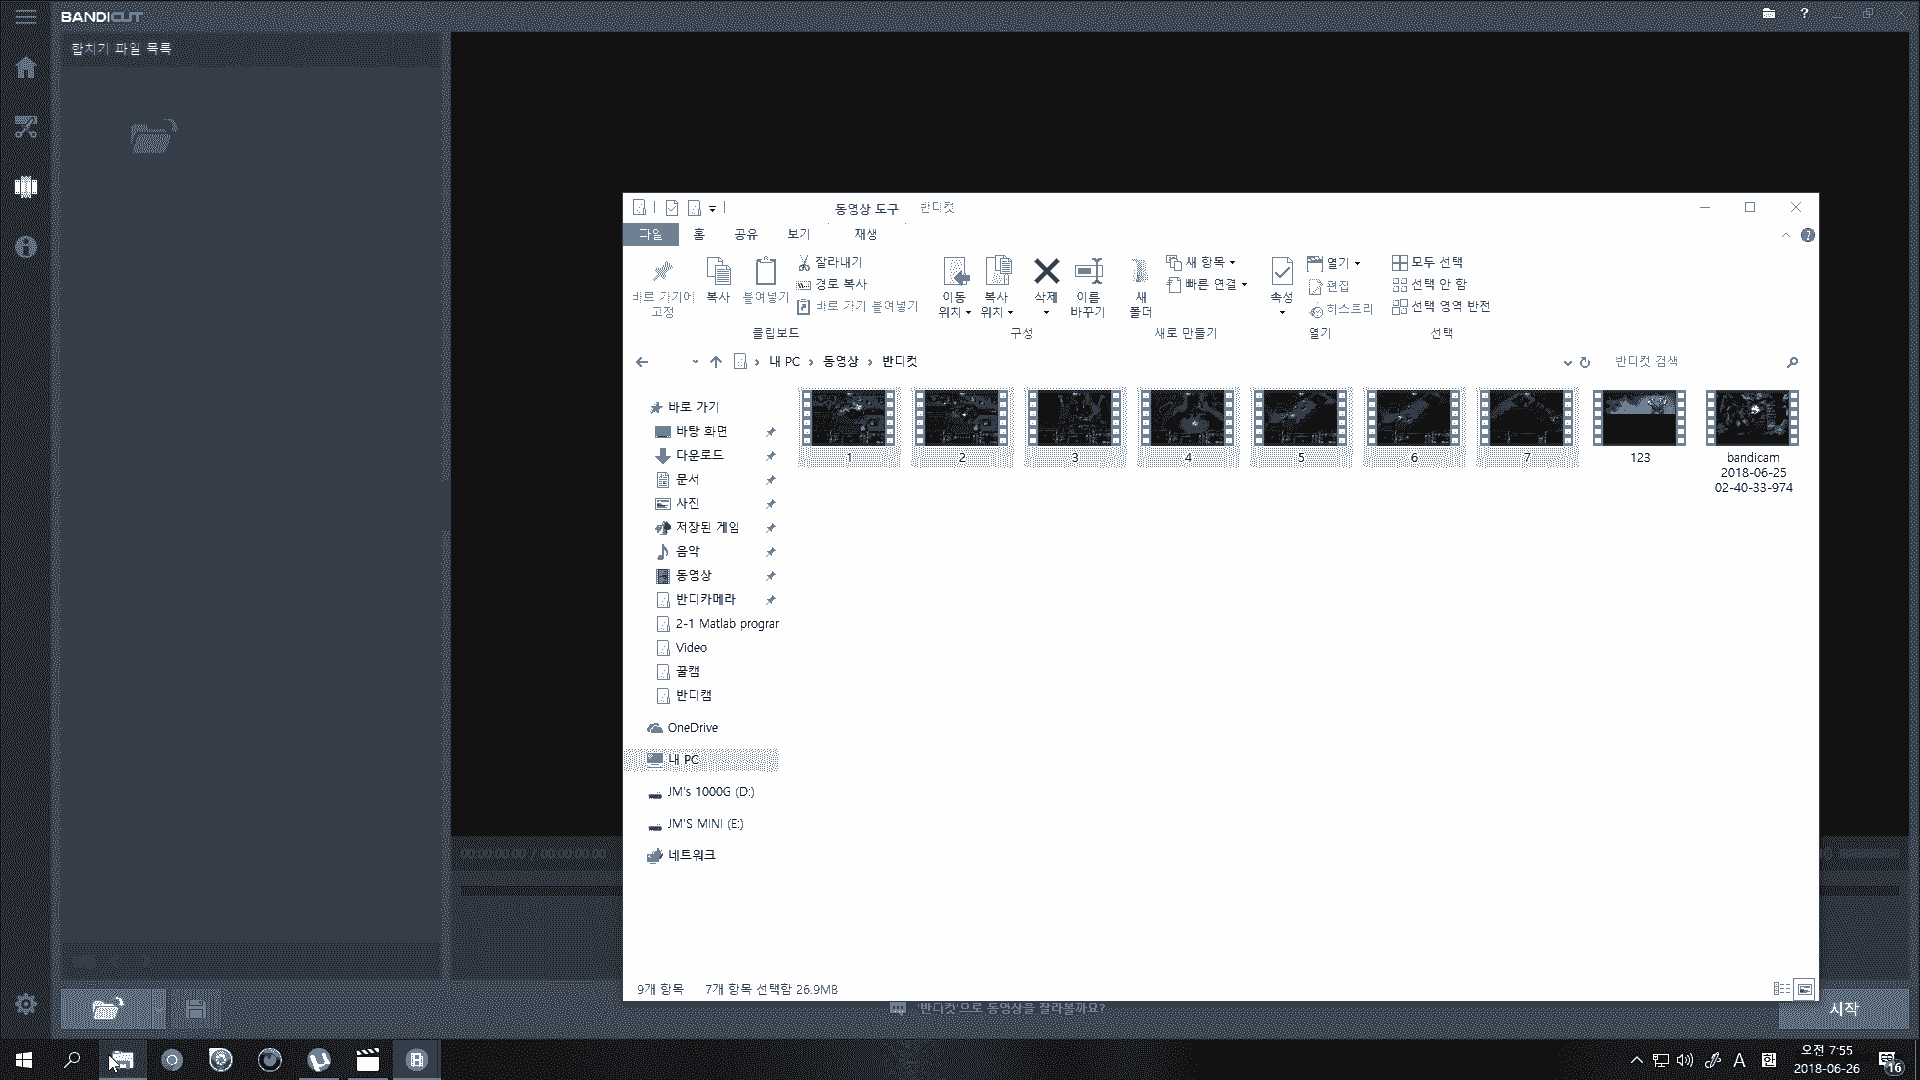This screenshot has width=1920, height=1080.
Task: Select 다운로드 in navigation pane
Action: pos(699,455)
